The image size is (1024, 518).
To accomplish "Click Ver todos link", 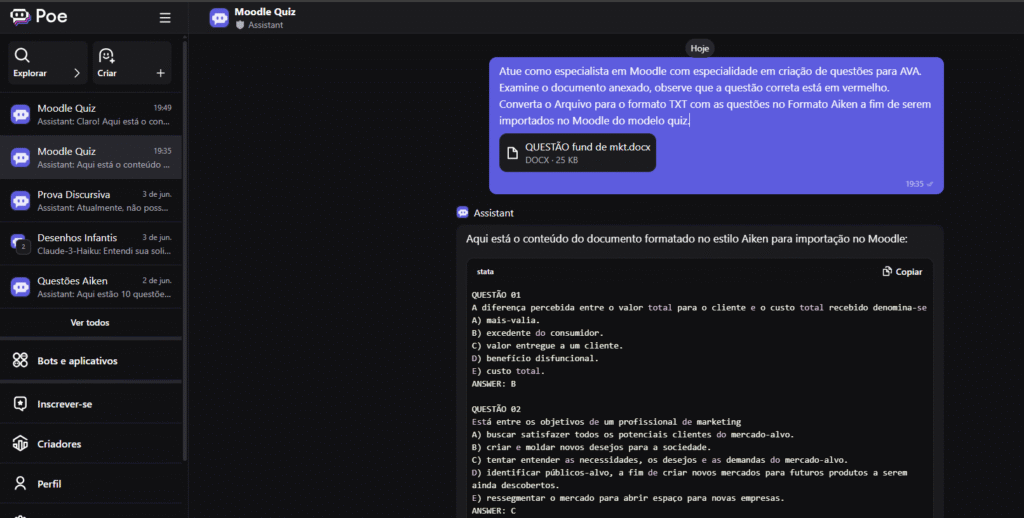I will 90,323.
